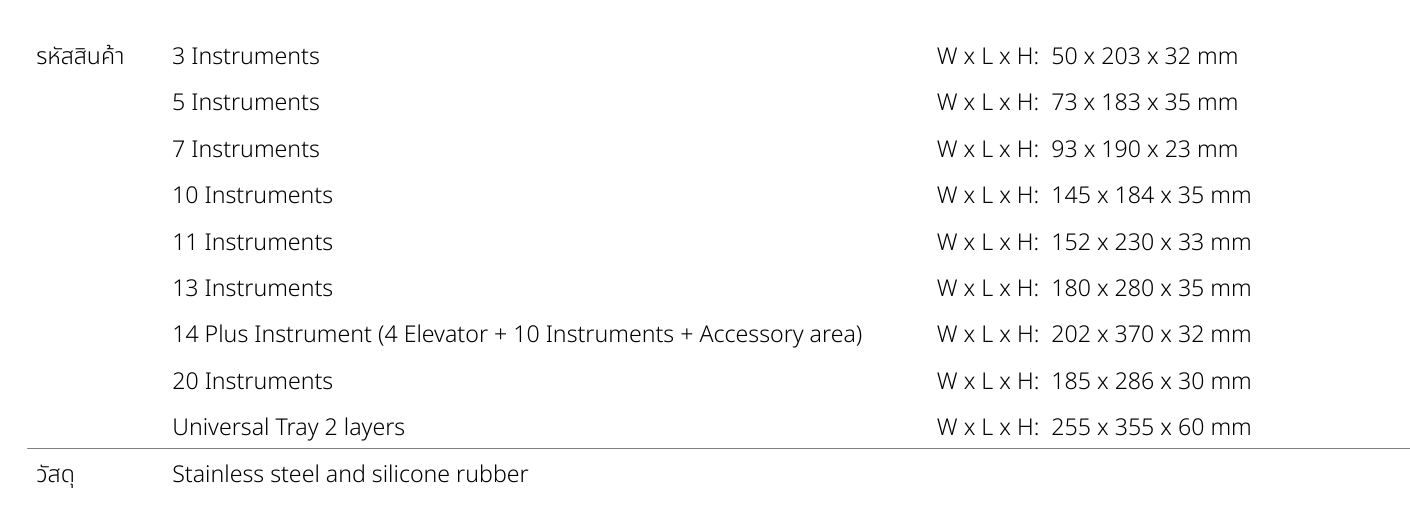Screen dimensions: 1410x530
Task: Select the '13 Instruments' row label
Action: 252,288
